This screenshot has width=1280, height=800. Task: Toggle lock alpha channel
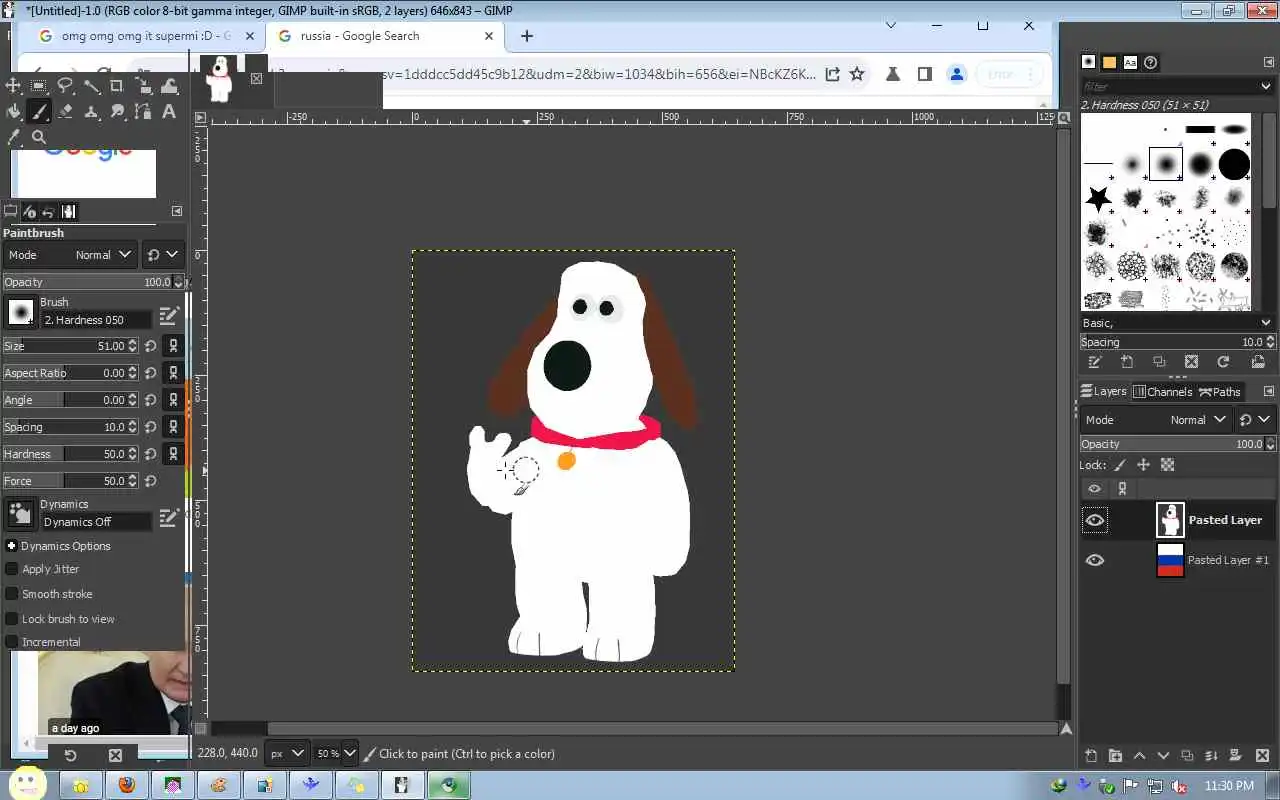click(x=1167, y=465)
